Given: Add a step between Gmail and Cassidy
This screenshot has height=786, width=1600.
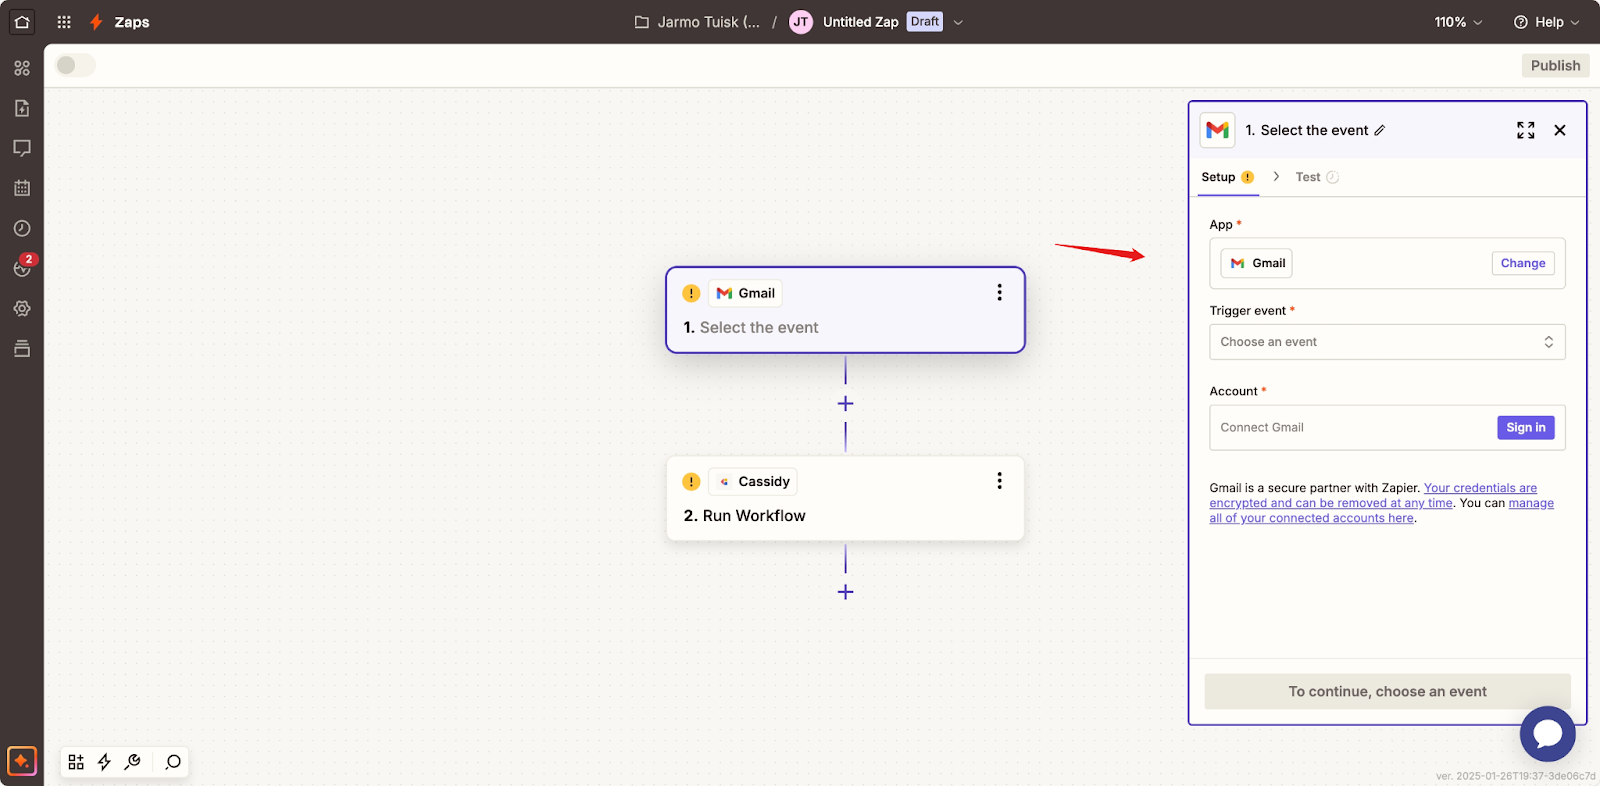Looking at the screenshot, I should click(x=845, y=404).
